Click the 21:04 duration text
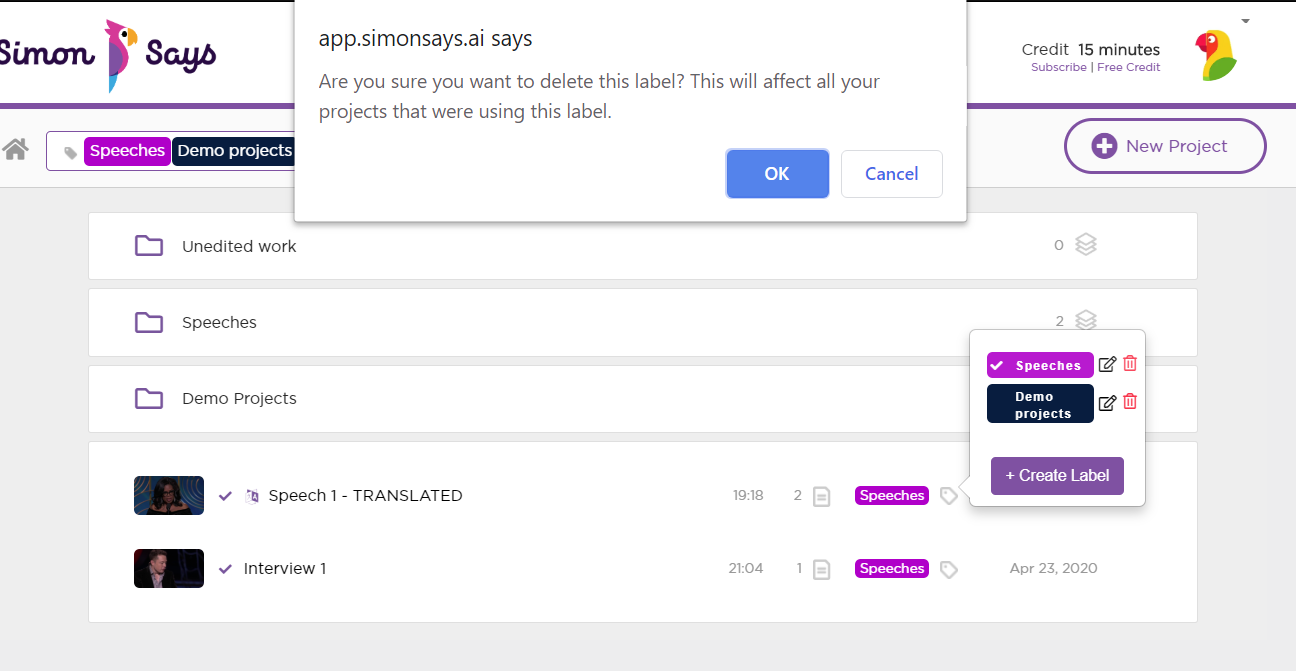 pos(746,568)
